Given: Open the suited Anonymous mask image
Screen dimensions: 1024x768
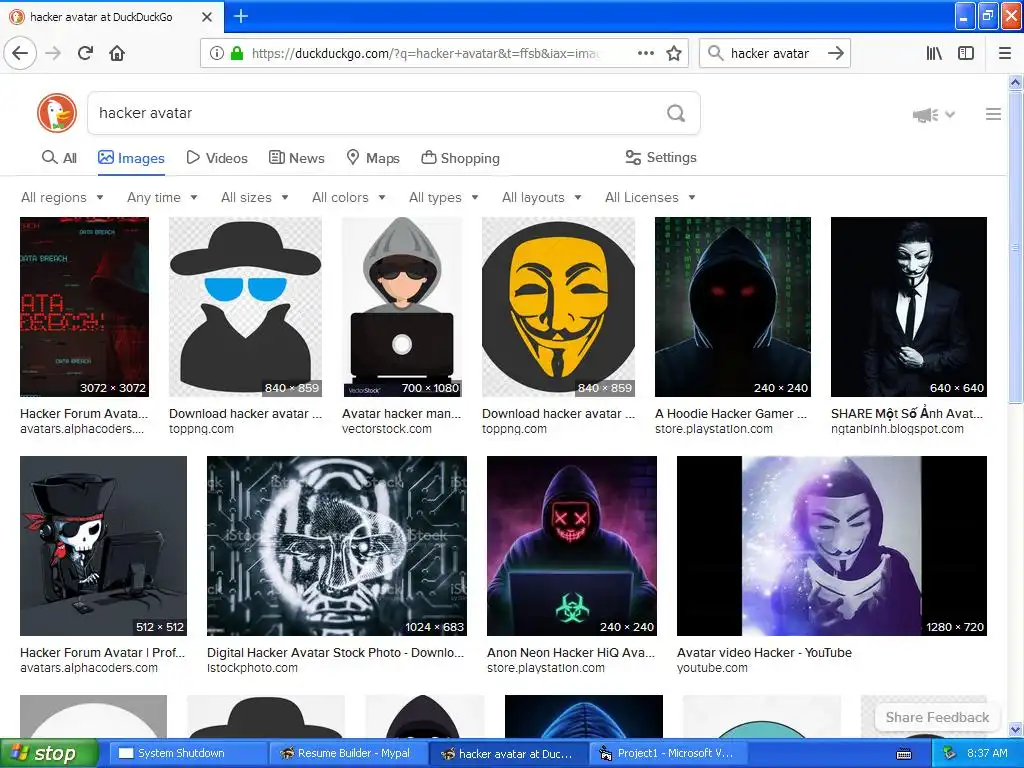Looking at the screenshot, I should [908, 307].
